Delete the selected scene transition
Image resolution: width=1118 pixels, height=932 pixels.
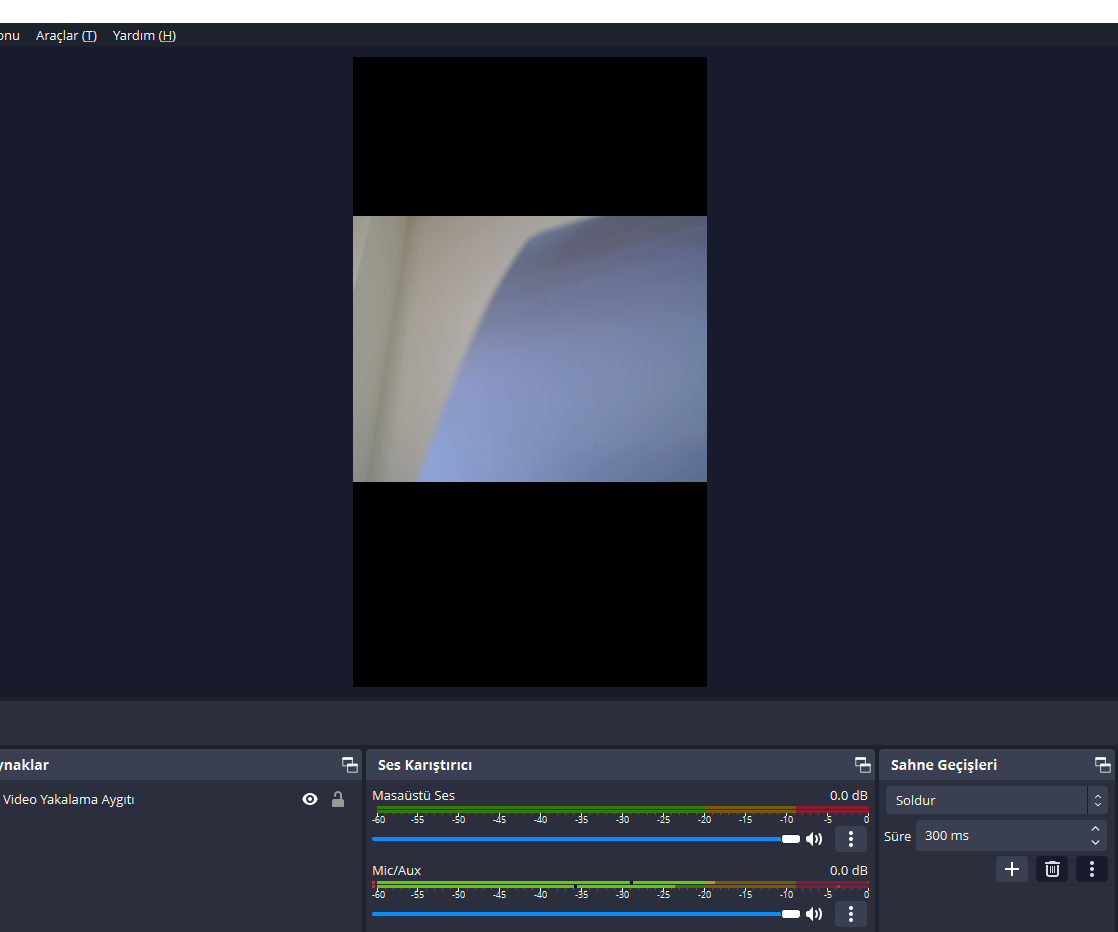(1052, 869)
